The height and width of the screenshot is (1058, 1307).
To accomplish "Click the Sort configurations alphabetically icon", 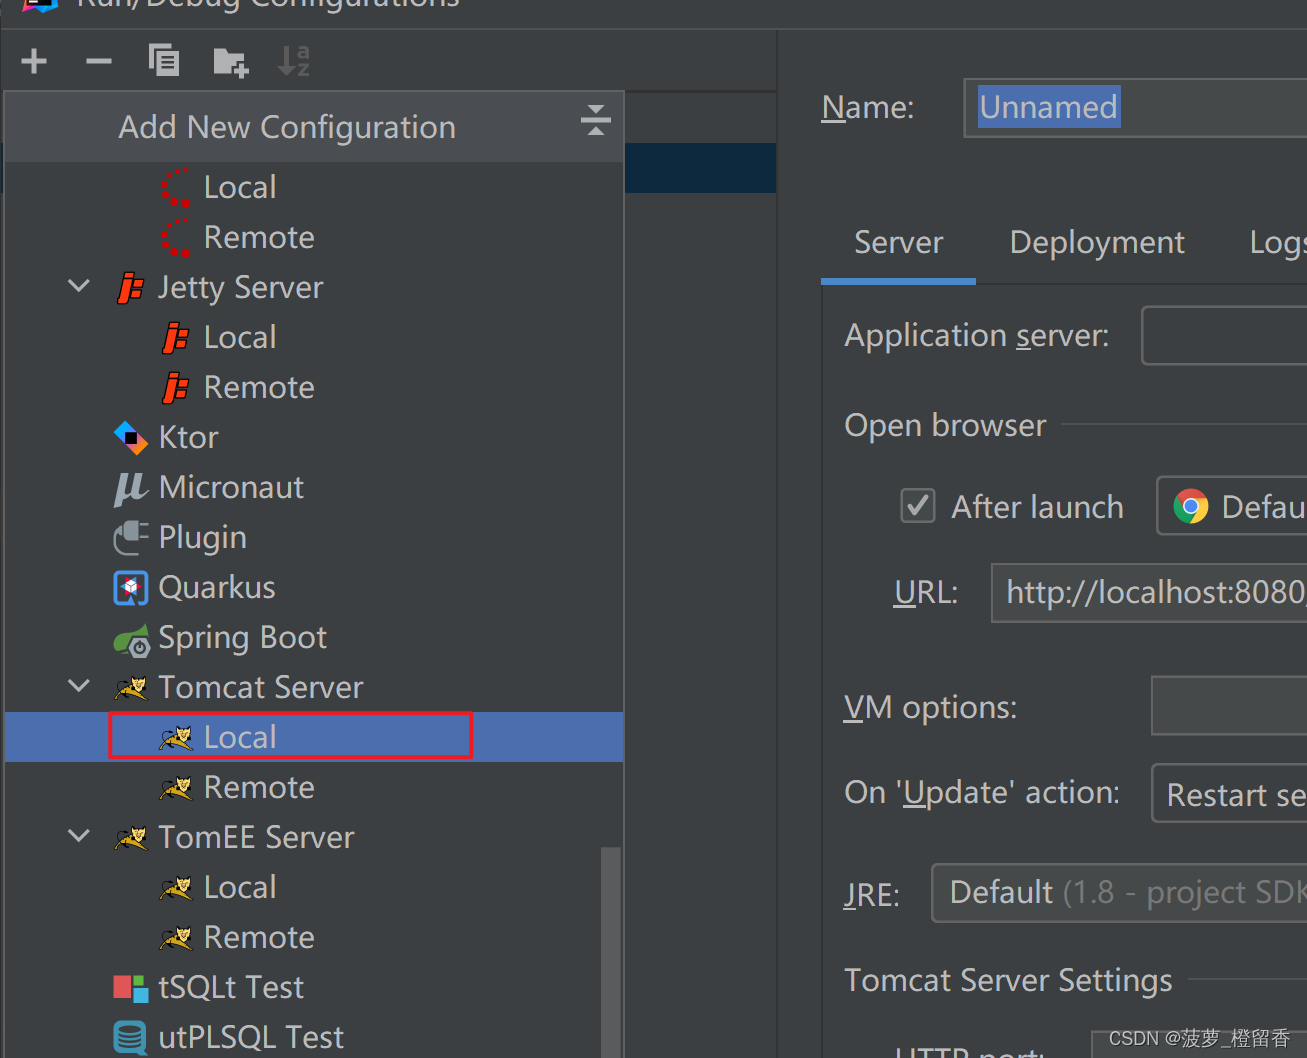I will coord(294,61).
